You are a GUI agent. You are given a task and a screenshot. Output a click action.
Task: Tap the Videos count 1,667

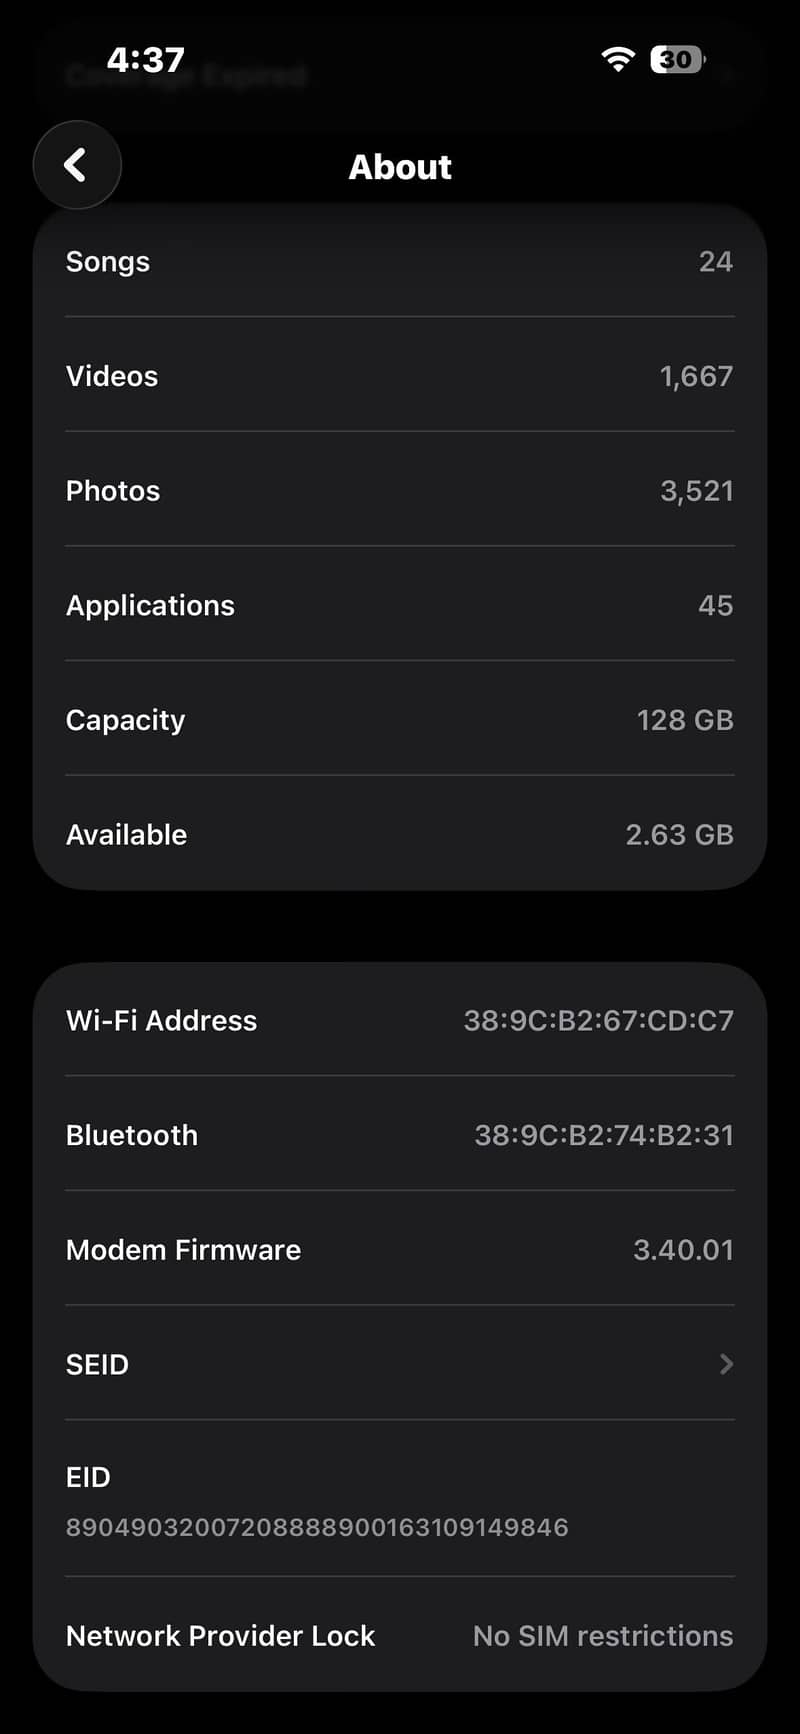[696, 377]
